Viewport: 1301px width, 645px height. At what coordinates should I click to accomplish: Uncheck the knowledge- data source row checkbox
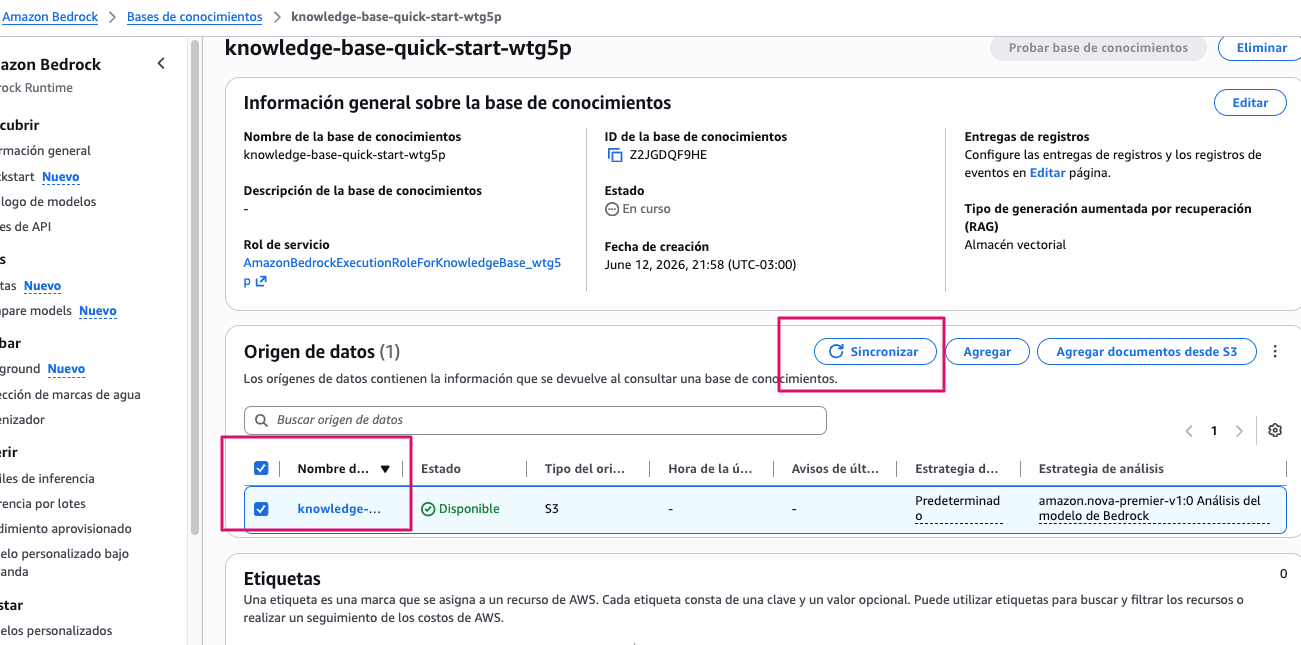261,509
